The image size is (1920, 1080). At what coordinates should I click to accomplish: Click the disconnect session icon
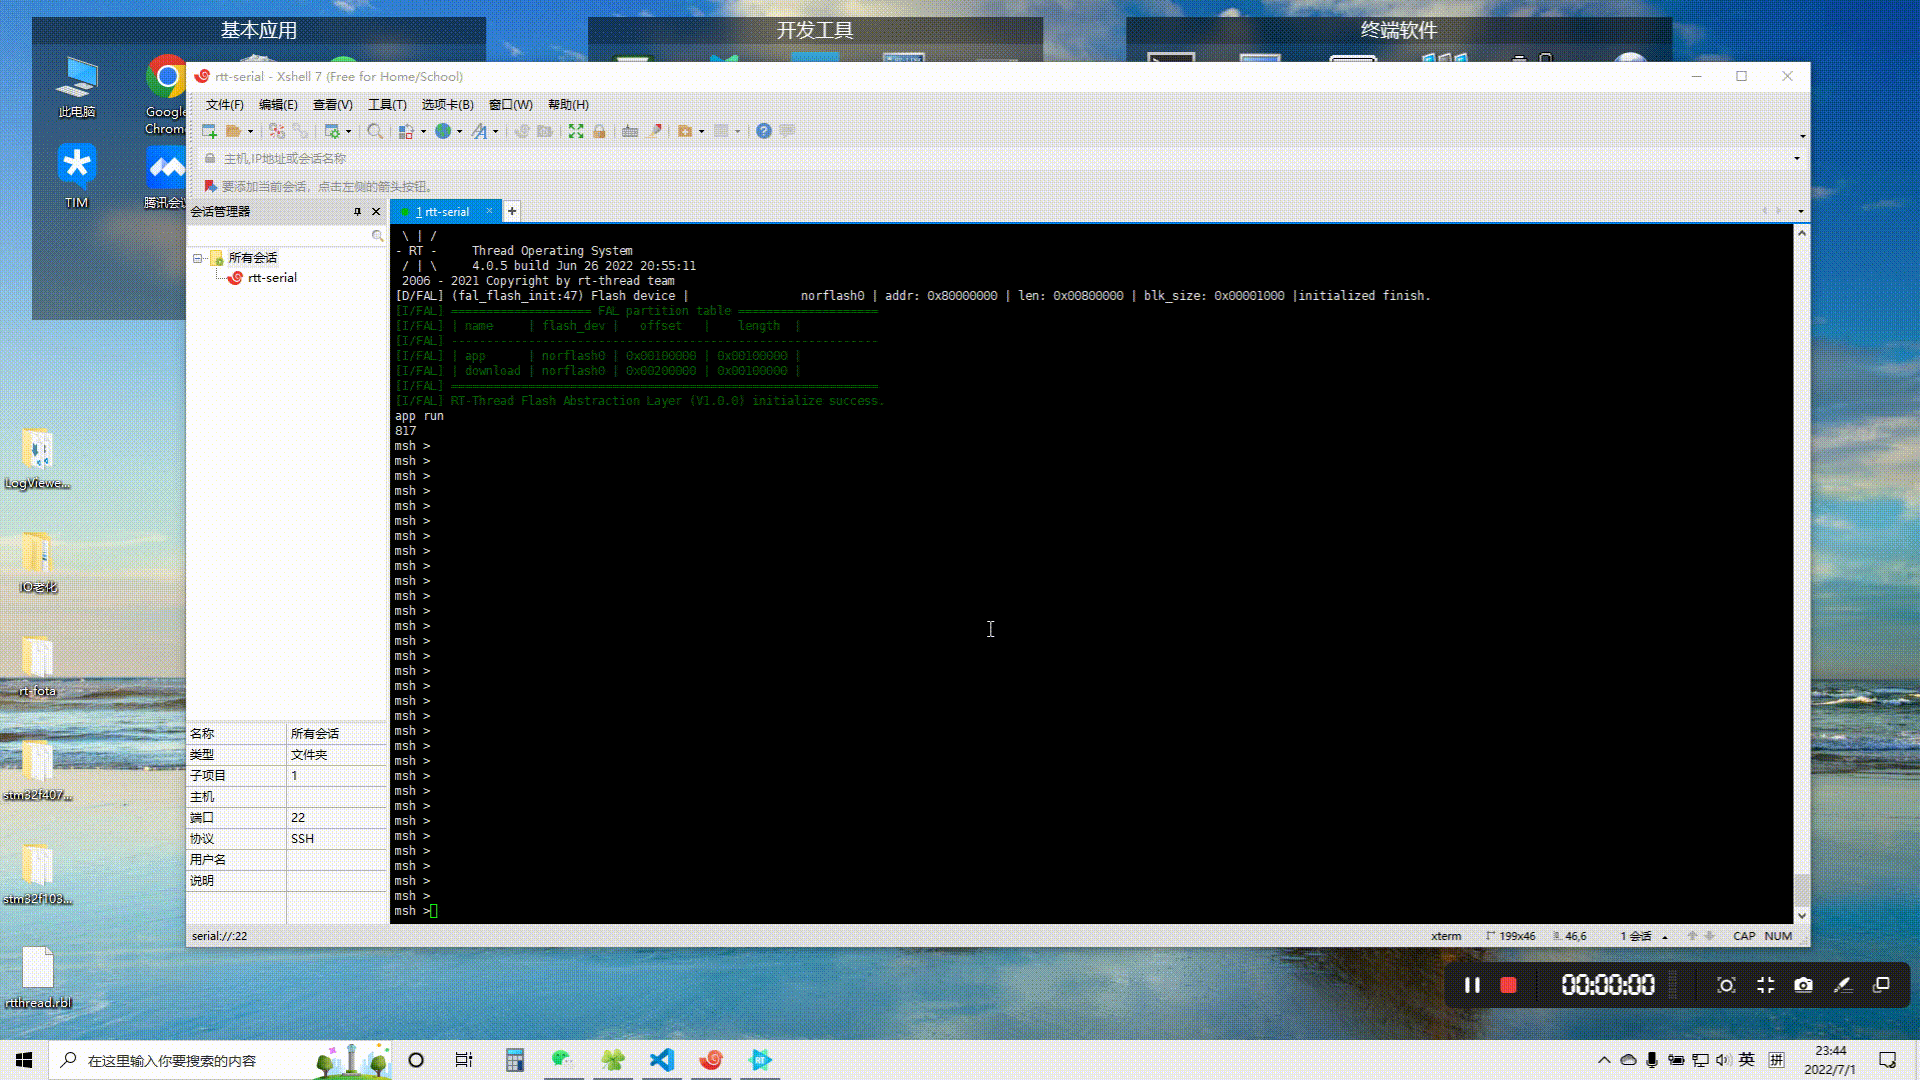coord(300,131)
